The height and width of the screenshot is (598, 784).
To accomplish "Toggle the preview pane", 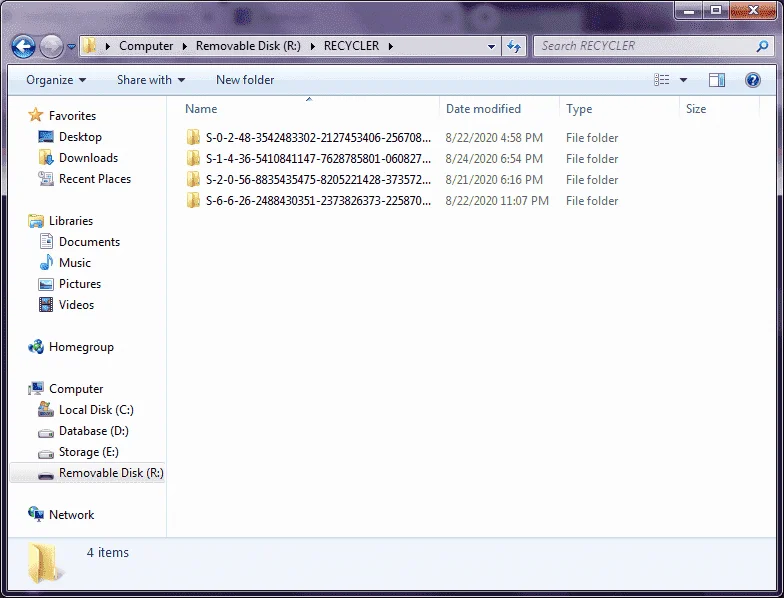I will 716,80.
